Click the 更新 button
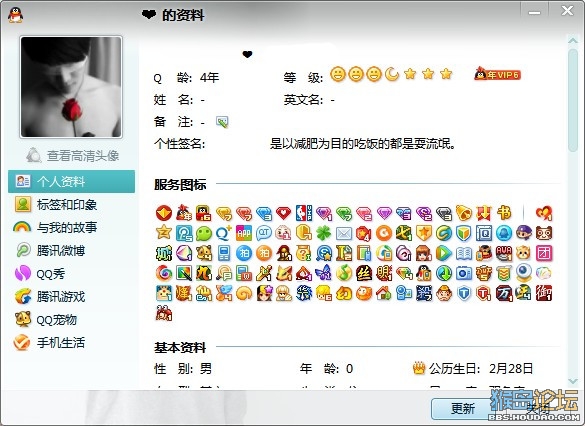The image size is (585, 426). 463,408
